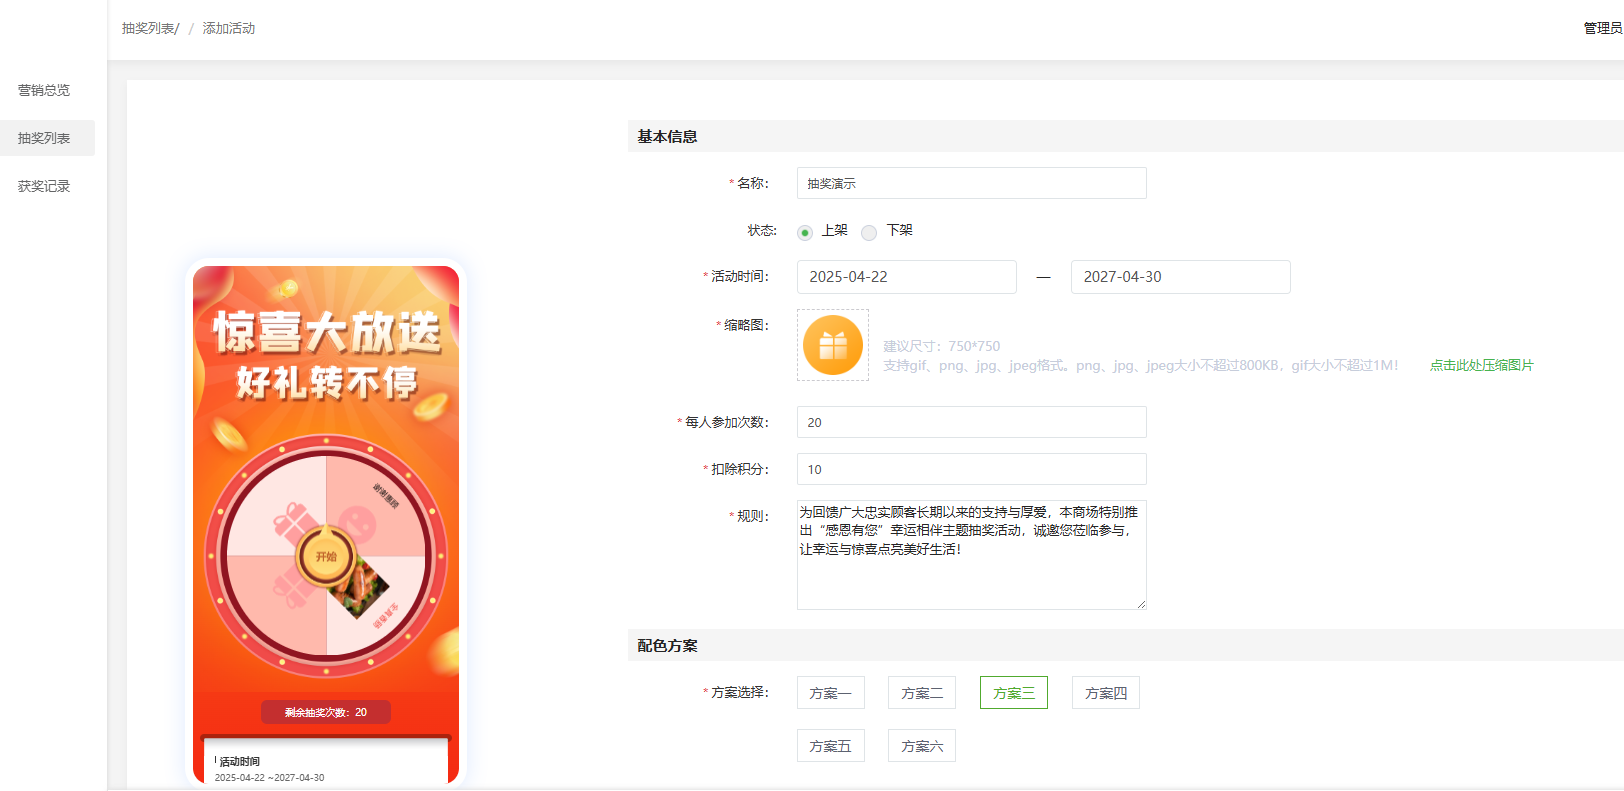The width and height of the screenshot is (1624, 791).
Task: Choose color scheme 方案二
Action: (921, 693)
